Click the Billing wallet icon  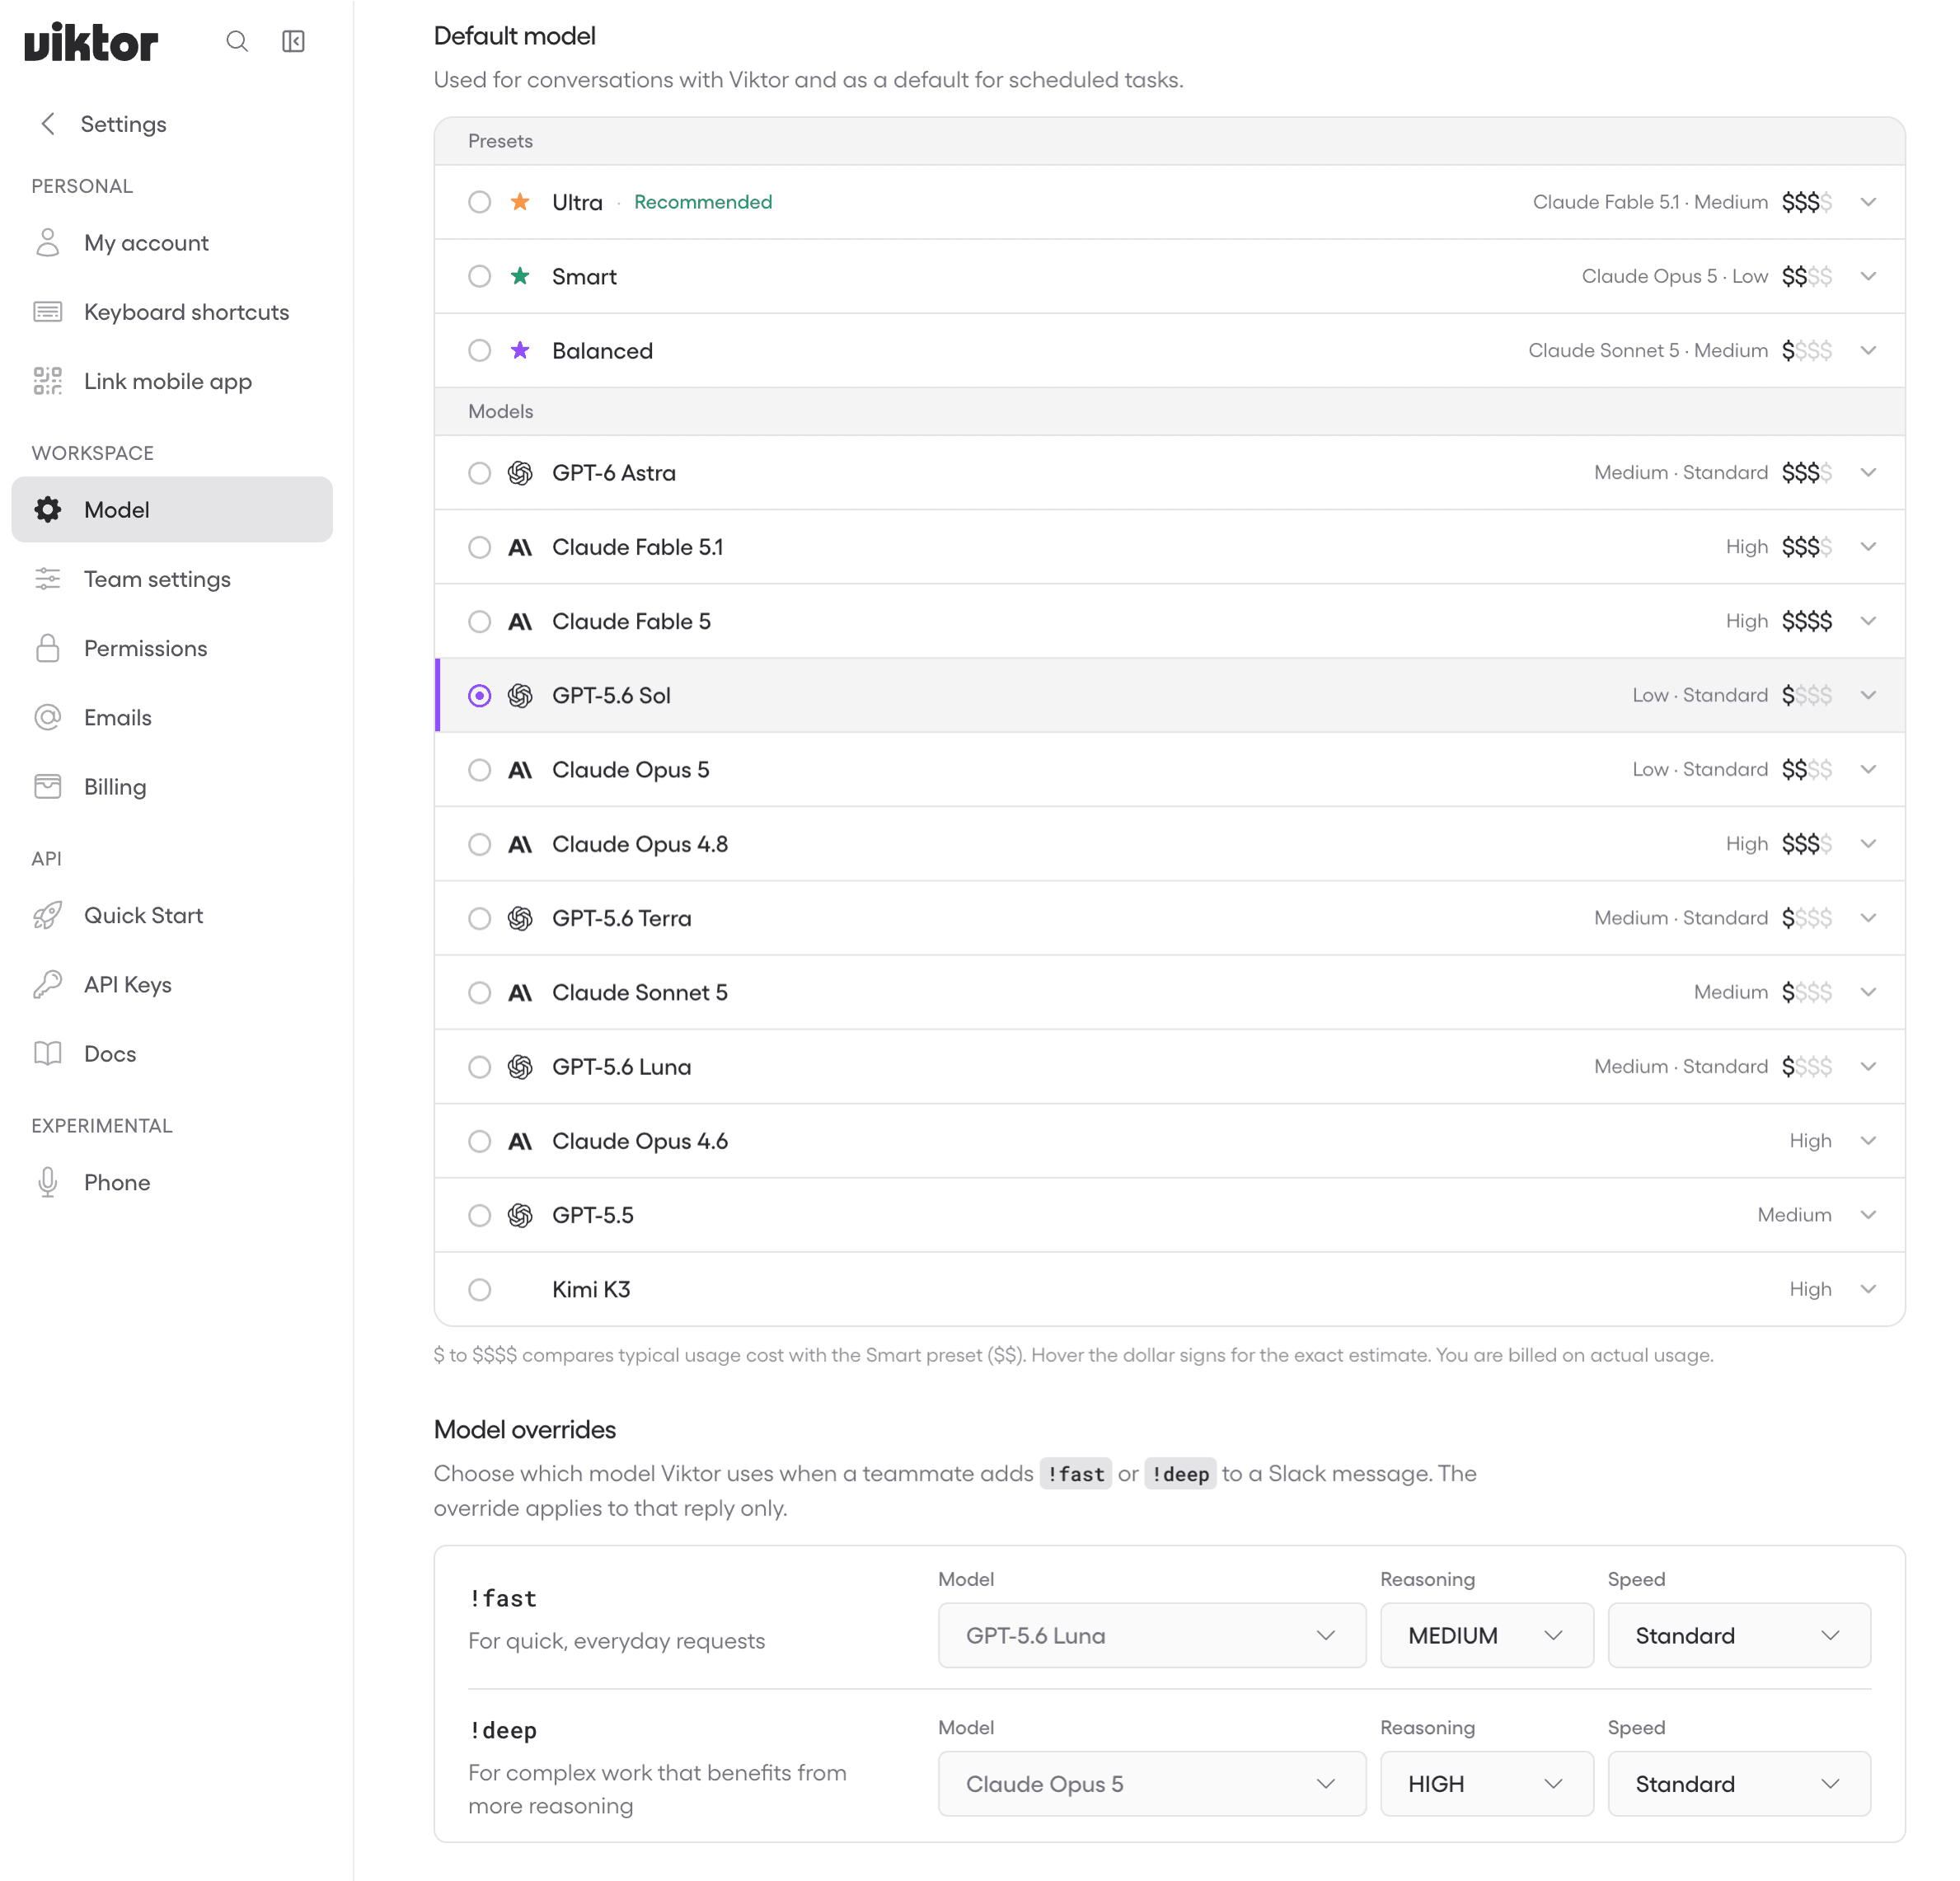pos(48,787)
